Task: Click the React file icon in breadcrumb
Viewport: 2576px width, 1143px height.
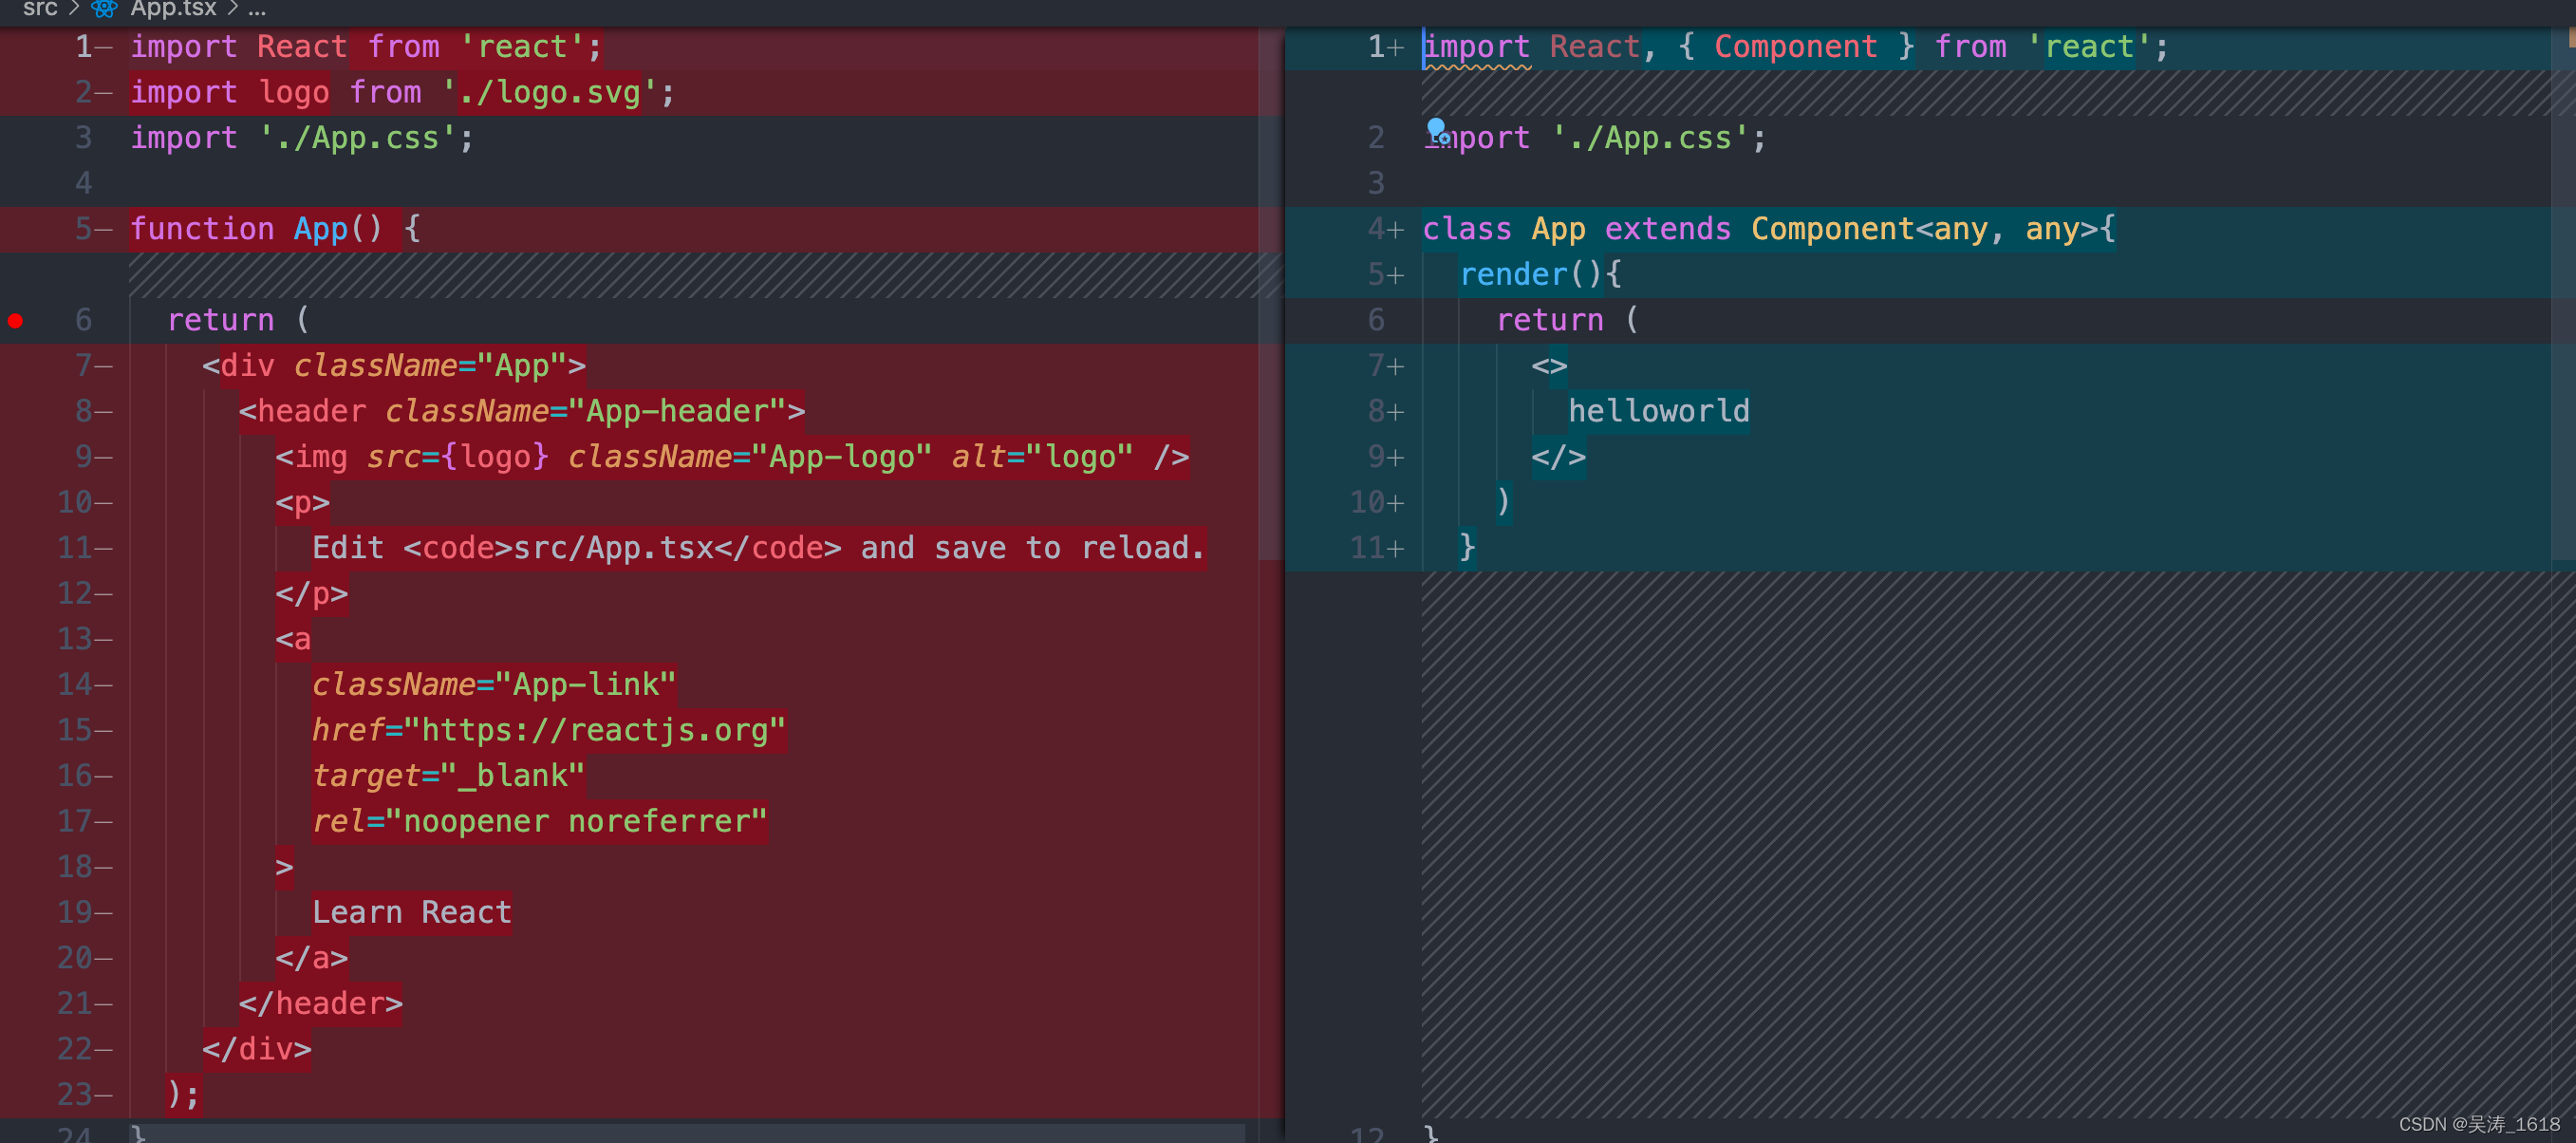Action: tap(104, 9)
